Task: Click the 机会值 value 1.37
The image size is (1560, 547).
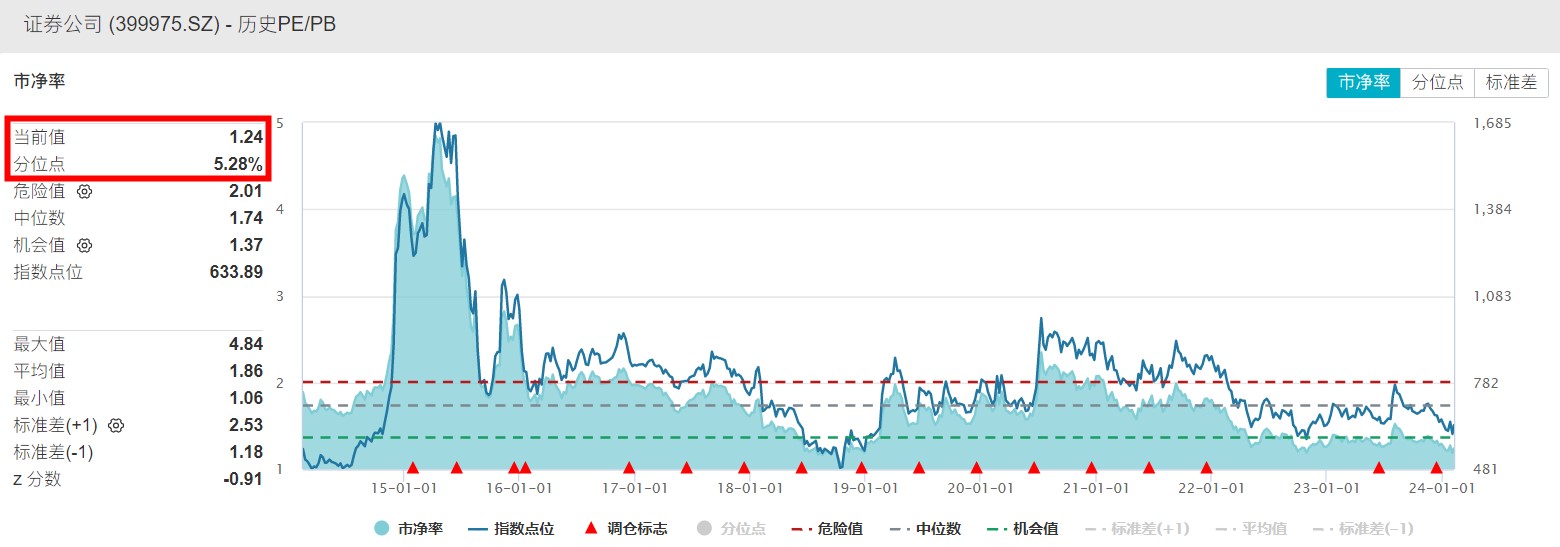Action: (246, 245)
